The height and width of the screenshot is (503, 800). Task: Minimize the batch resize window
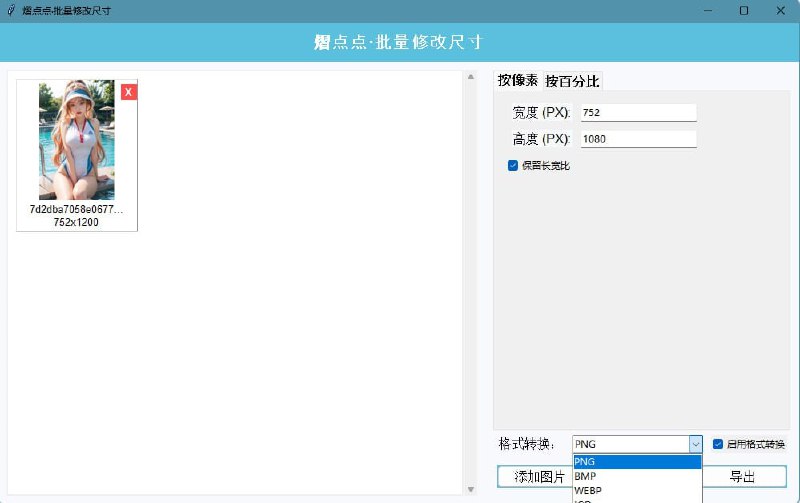click(x=707, y=11)
